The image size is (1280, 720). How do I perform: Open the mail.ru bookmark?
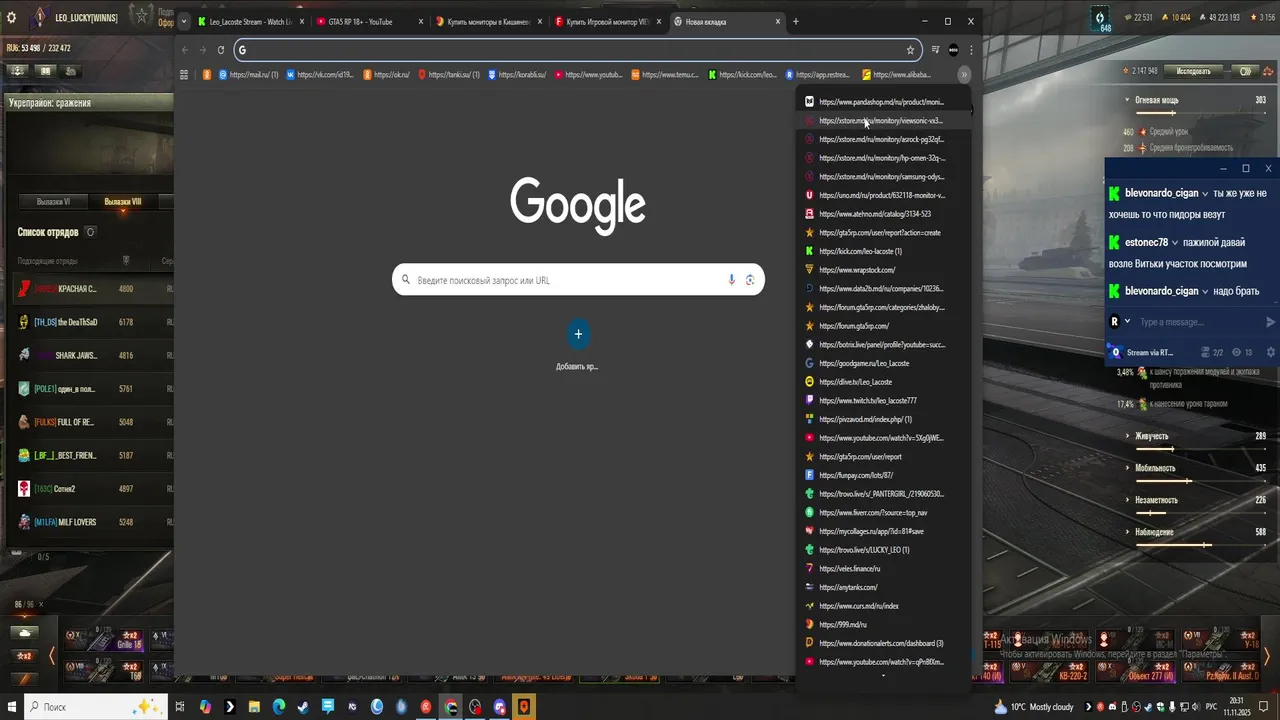(x=248, y=74)
